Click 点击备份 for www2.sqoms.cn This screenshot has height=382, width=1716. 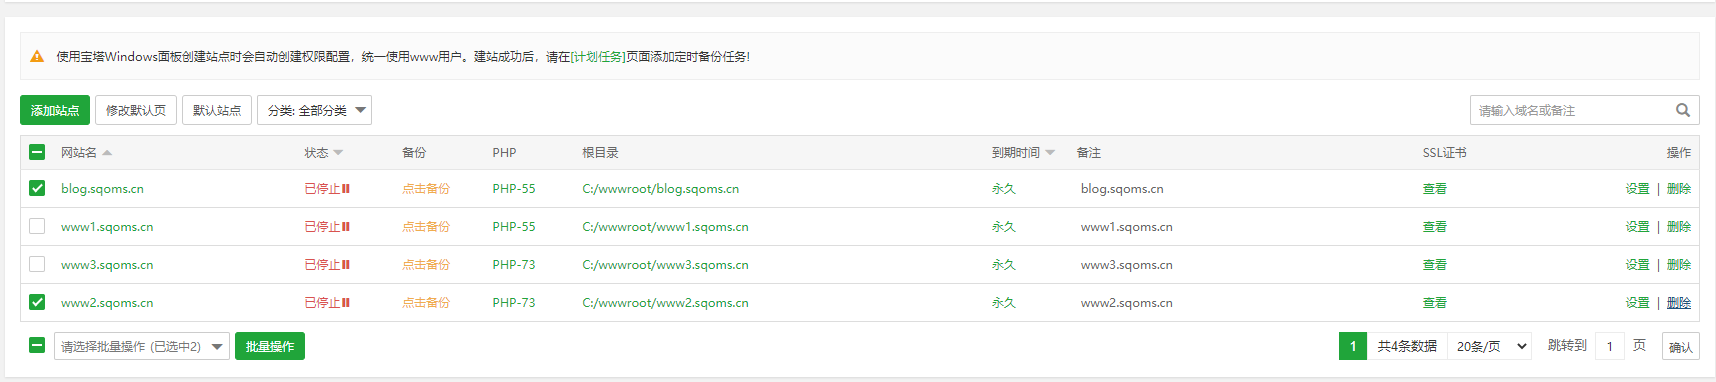(x=426, y=303)
